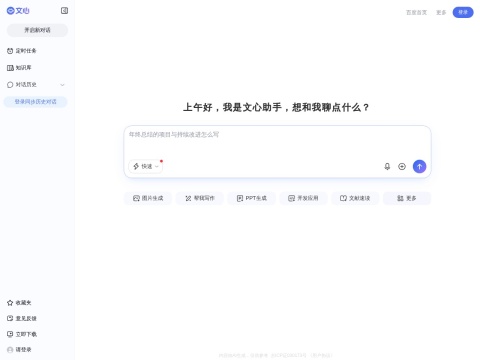Viewport: 480px width, 360px height.
Task: Select 开发应用 app development chip
Action: click(x=303, y=198)
